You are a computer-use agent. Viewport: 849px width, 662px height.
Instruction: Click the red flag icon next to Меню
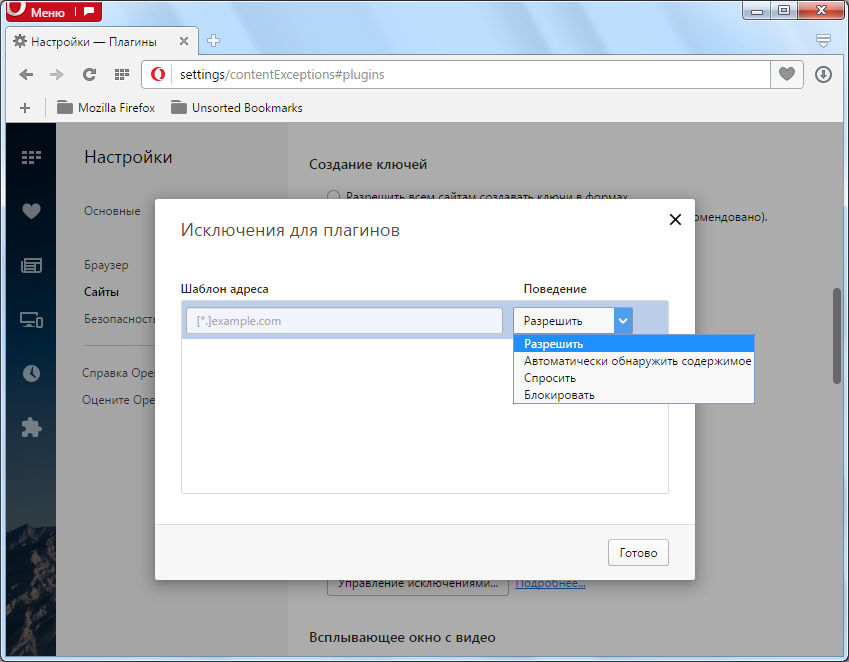(89, 10)
